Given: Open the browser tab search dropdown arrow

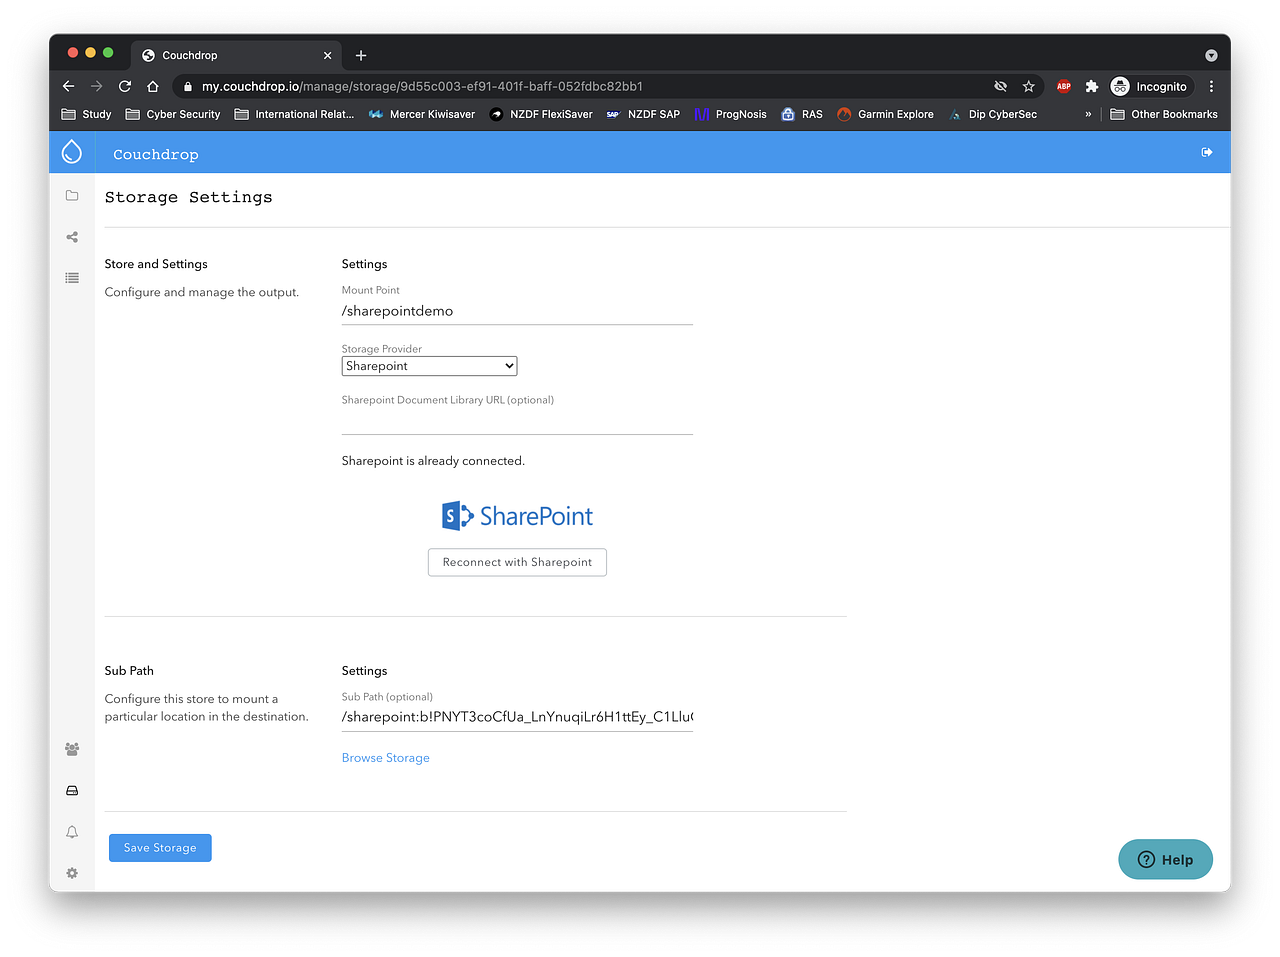Looking at the screenshot, I should [1211, 55].
